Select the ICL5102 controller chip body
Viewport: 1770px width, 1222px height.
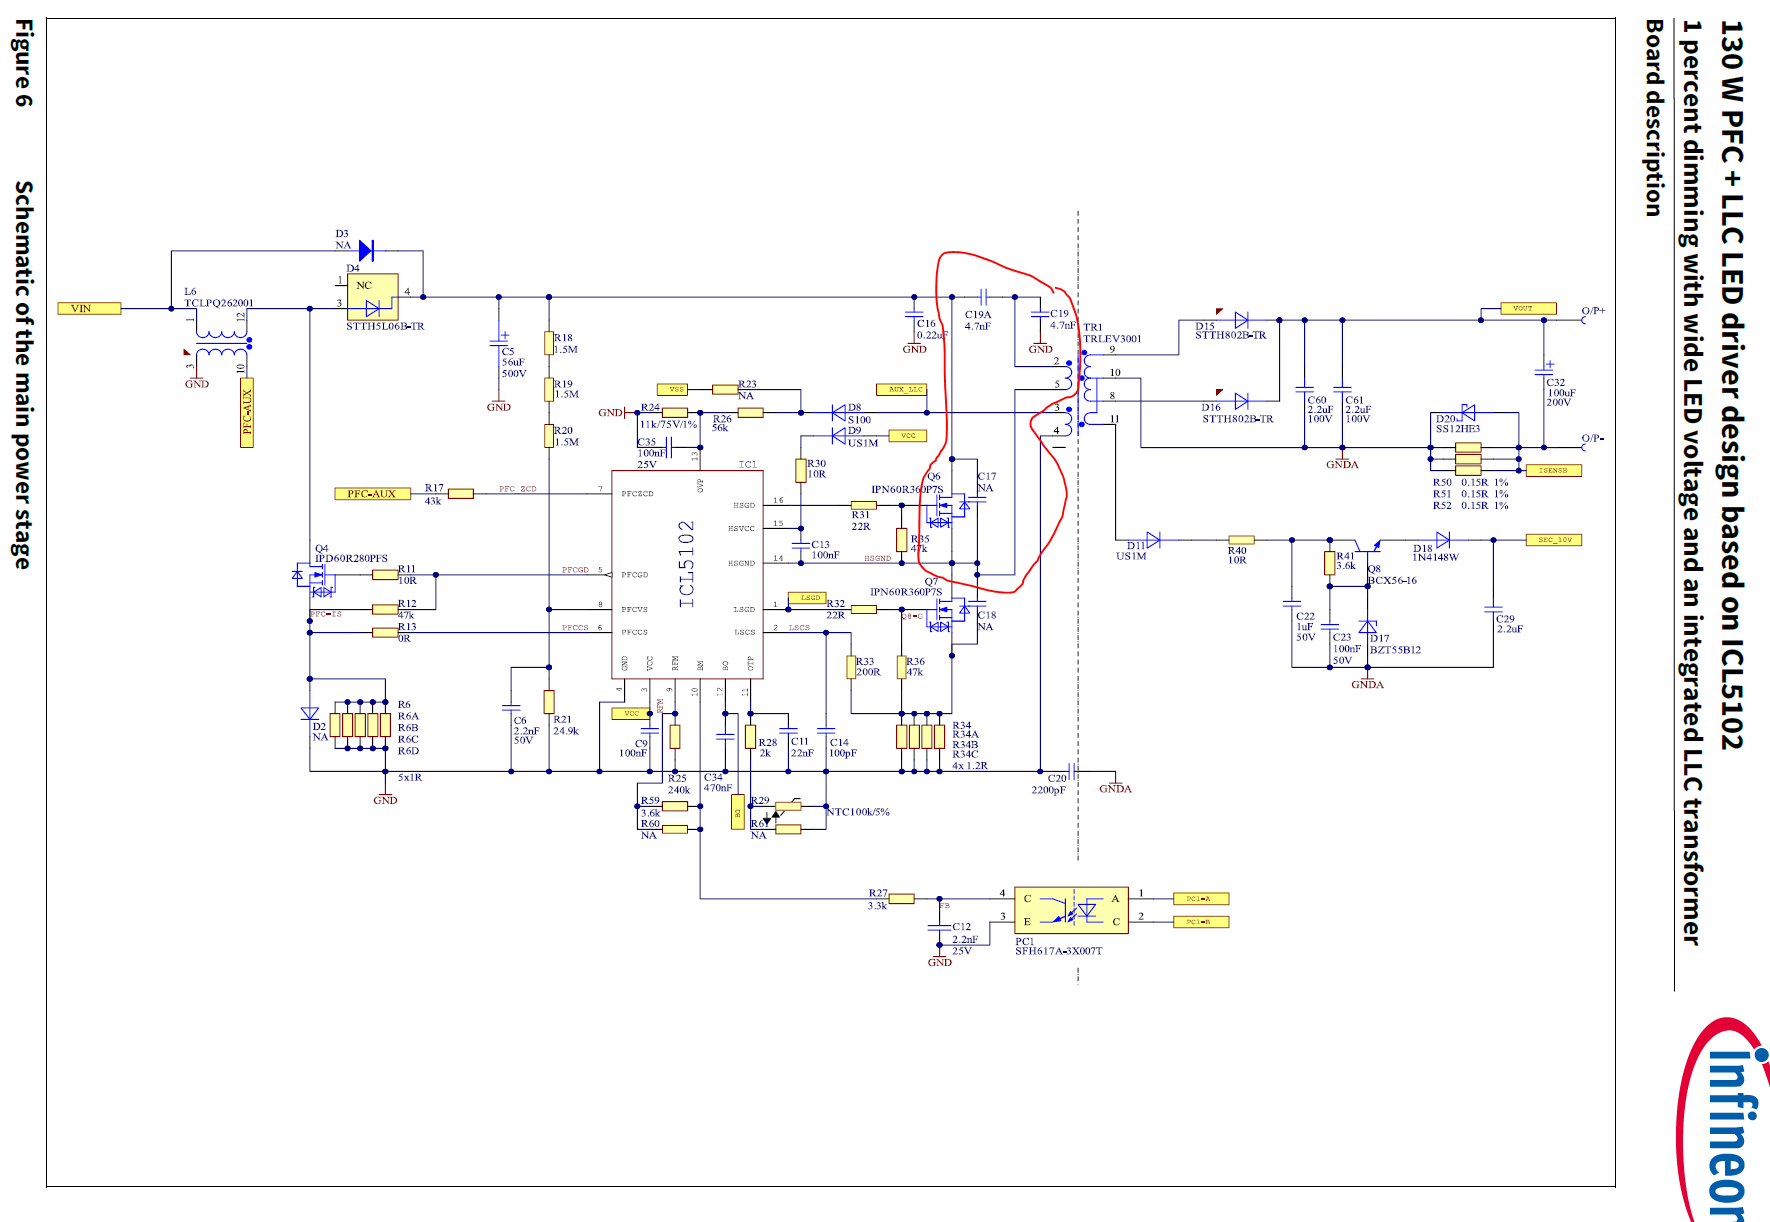click(687, 575)
